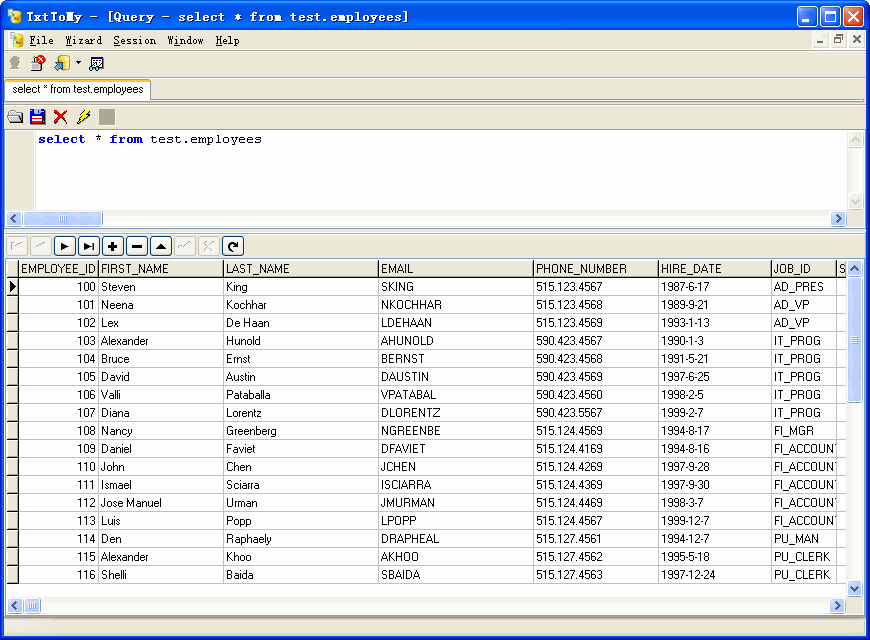Click the gray user icon in main toolbar
This screenshot has height=640, width=870.
coord(16,64)
